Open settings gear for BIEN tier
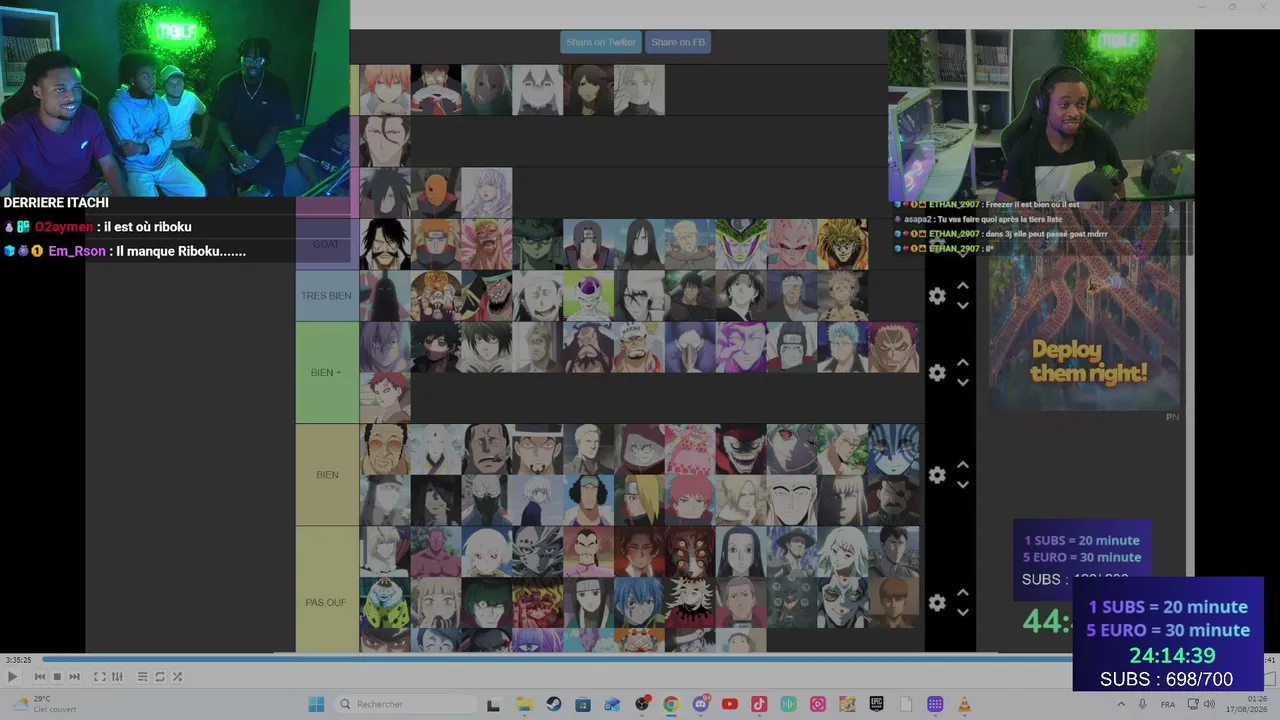1280x720 pixels. coord(937,475)
